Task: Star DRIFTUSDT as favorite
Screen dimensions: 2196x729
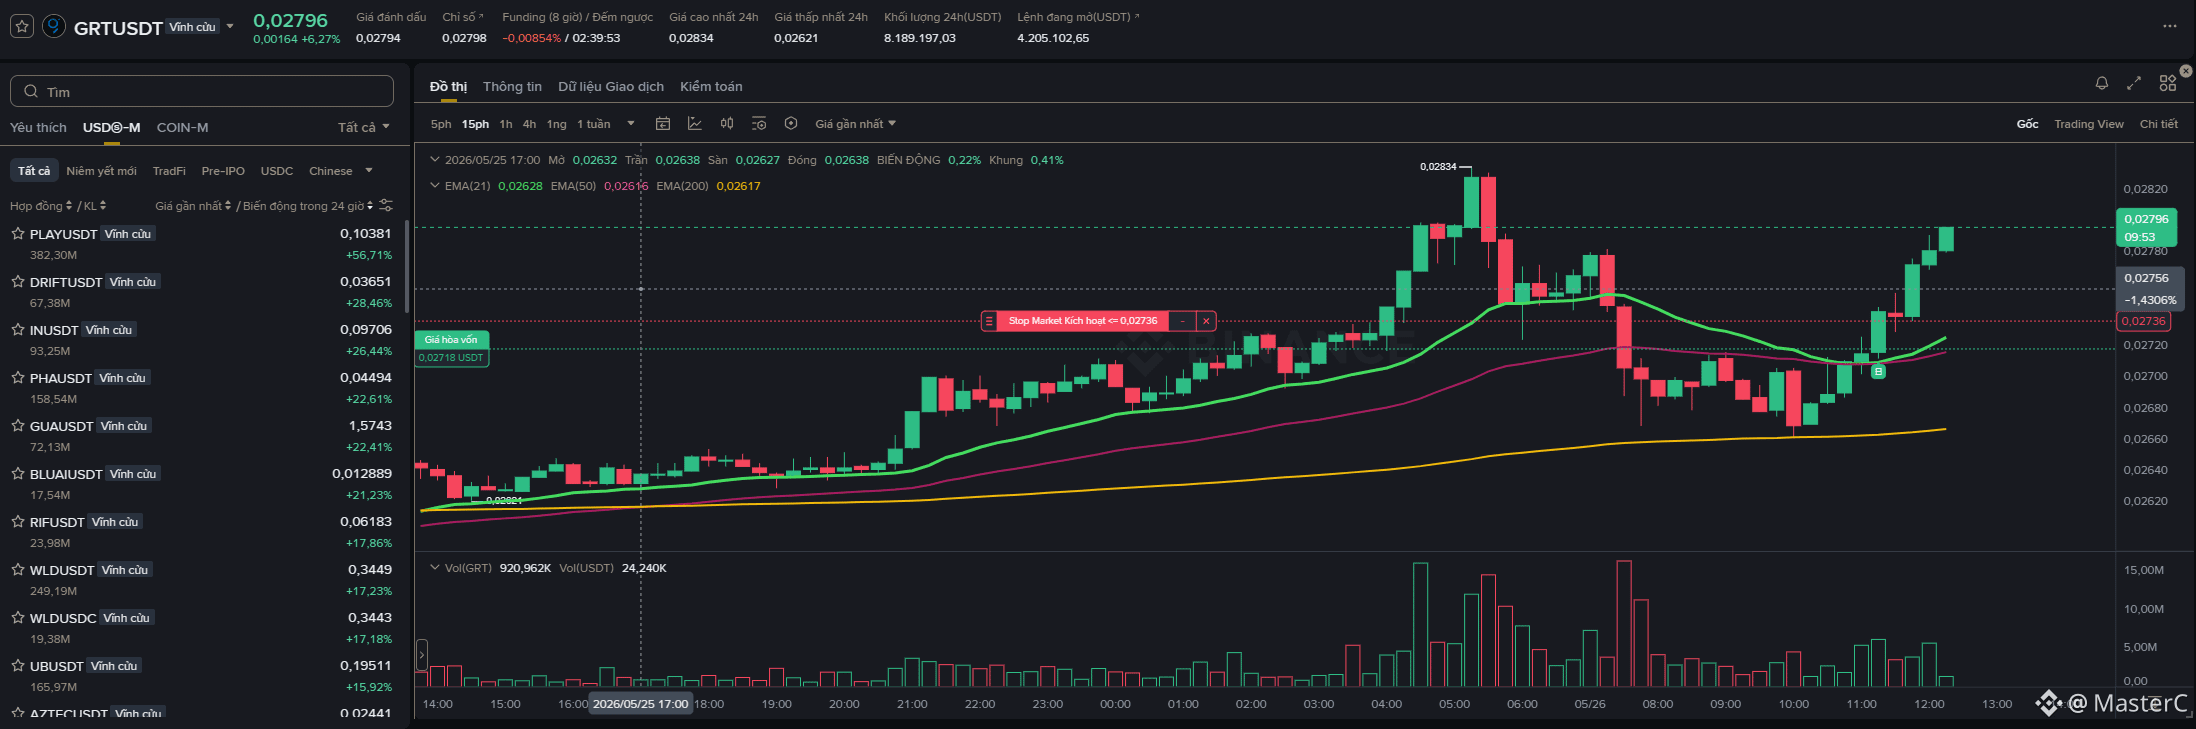Action: (18, 281)
